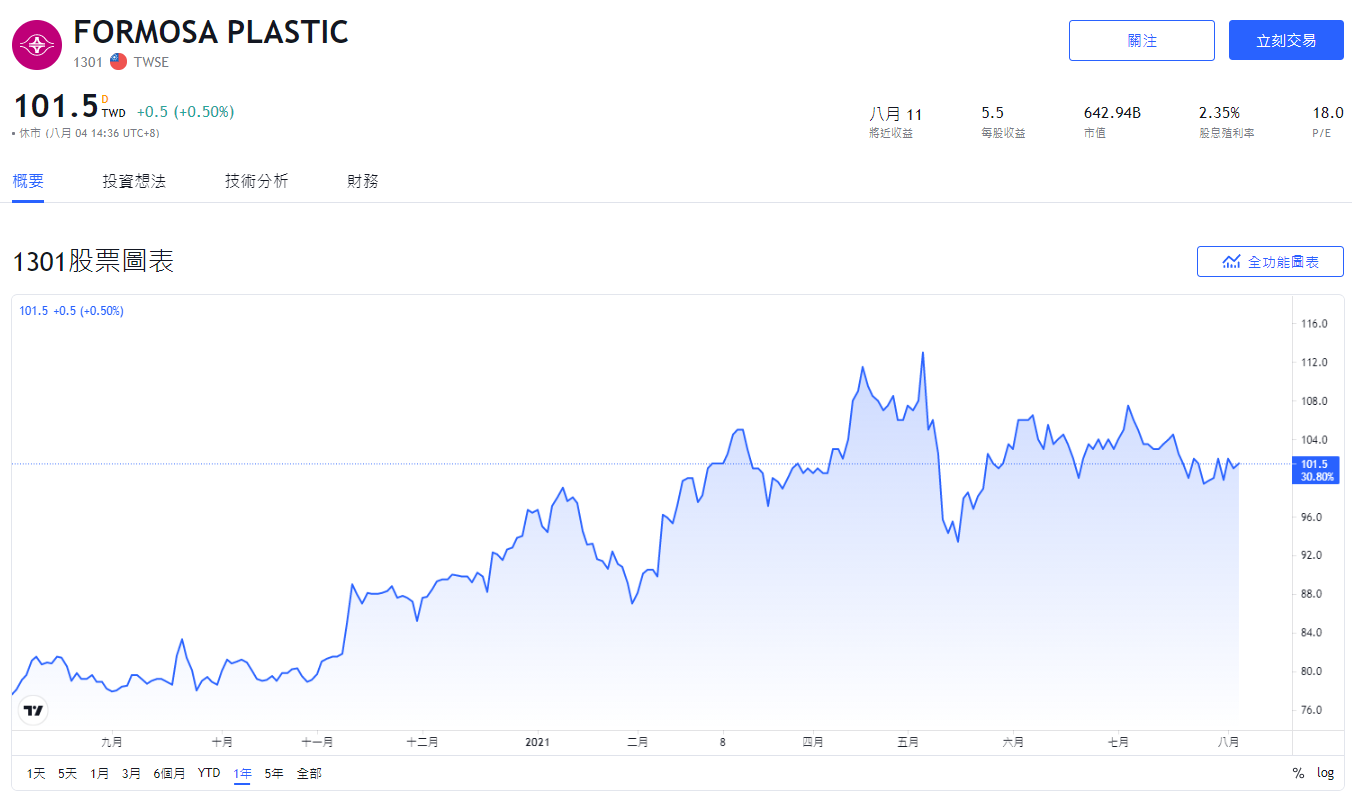
Task: Select the 1天 time range
Action: [x=36, y=773]
